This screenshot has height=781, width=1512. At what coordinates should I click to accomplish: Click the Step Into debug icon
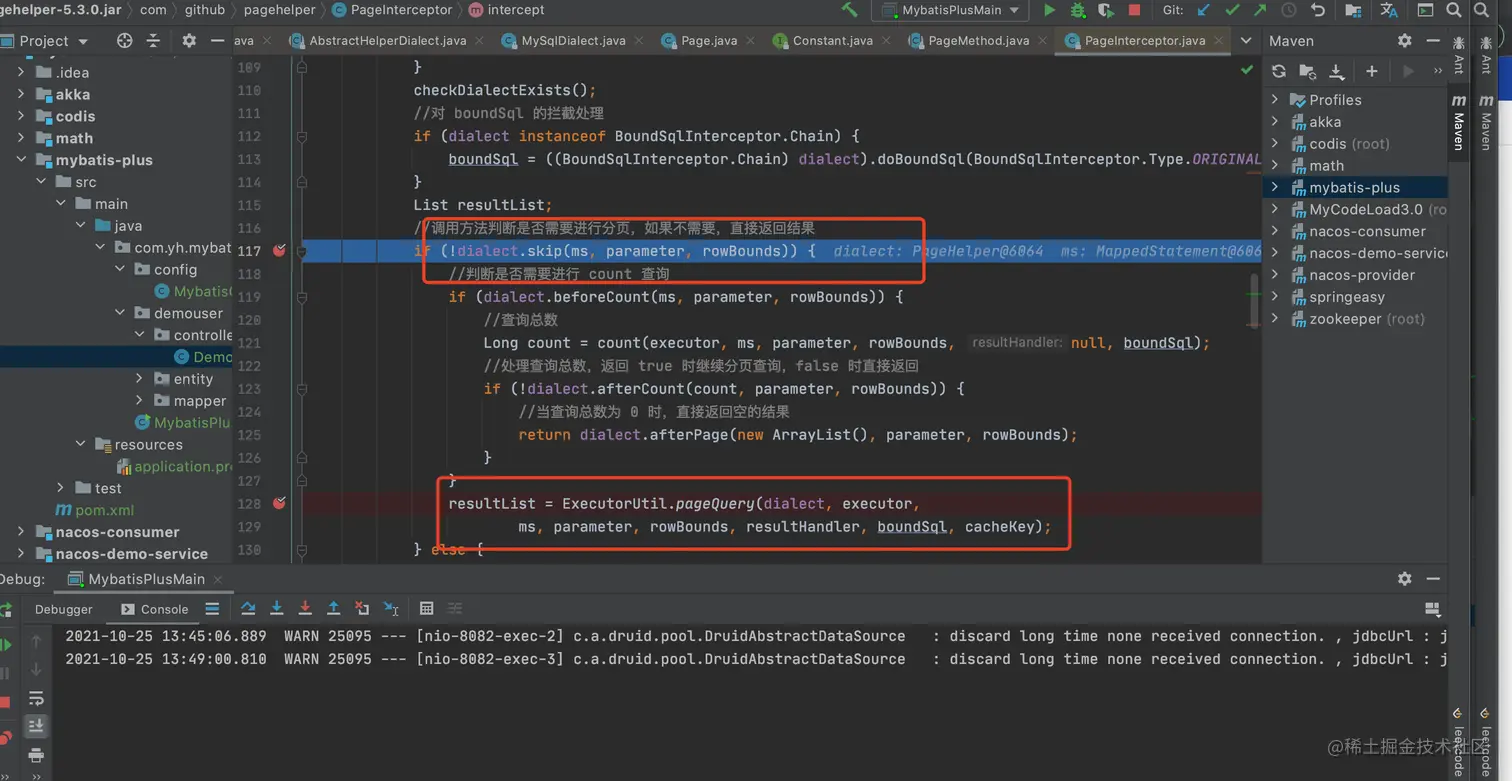tap(277, 608)
